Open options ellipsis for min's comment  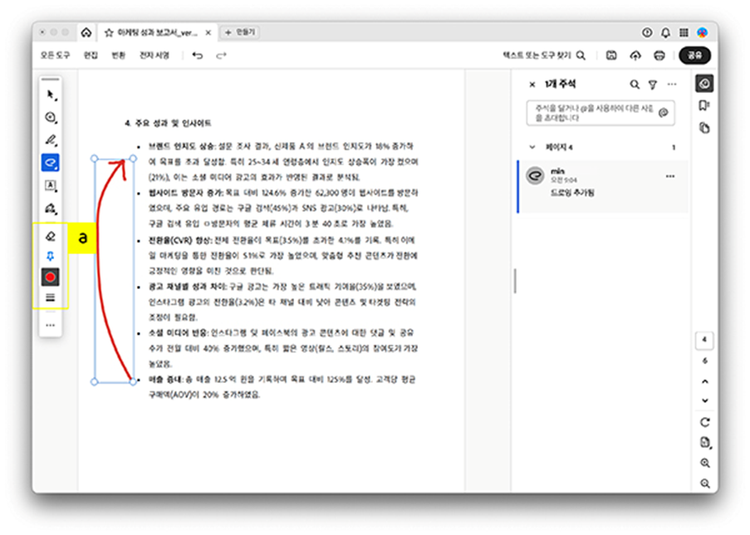pyautogui.click(x=670, y=176)
